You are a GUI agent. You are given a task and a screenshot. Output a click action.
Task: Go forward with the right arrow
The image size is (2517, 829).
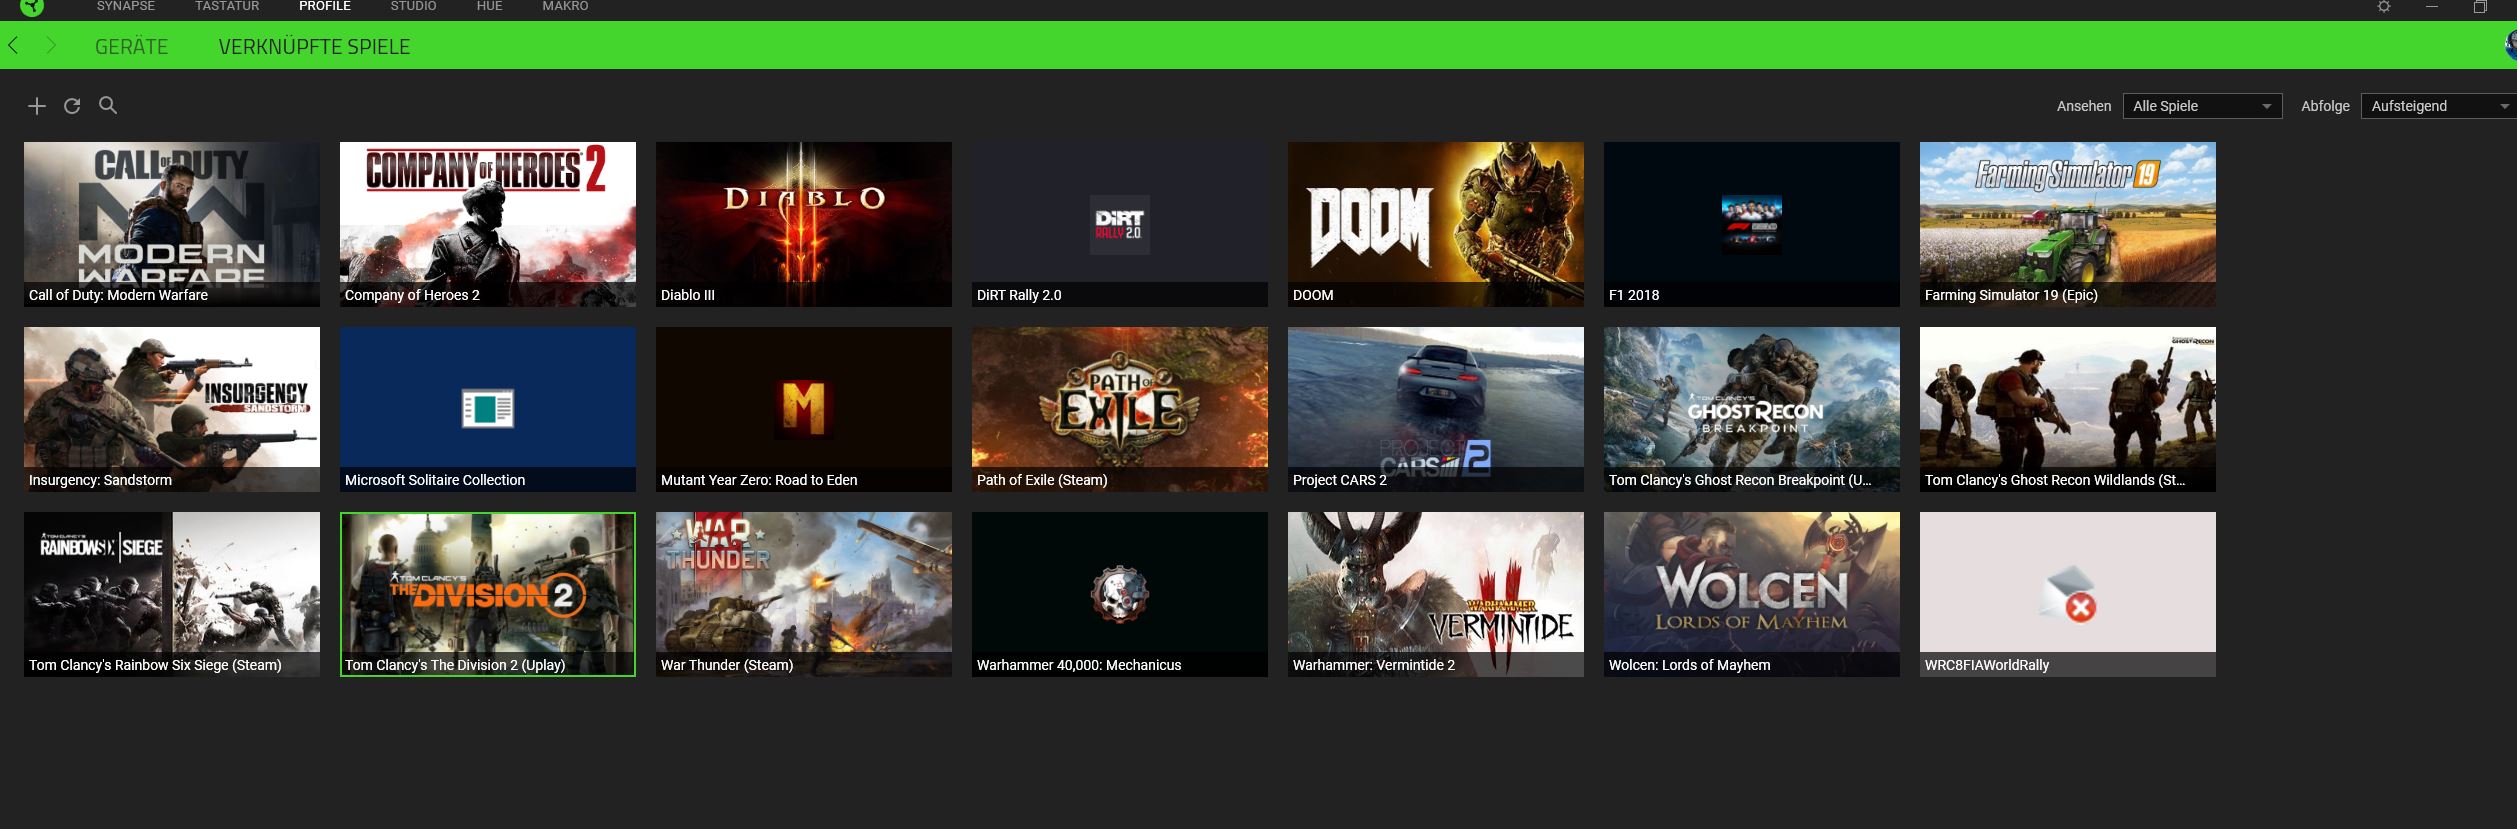(x=51, y=46)
